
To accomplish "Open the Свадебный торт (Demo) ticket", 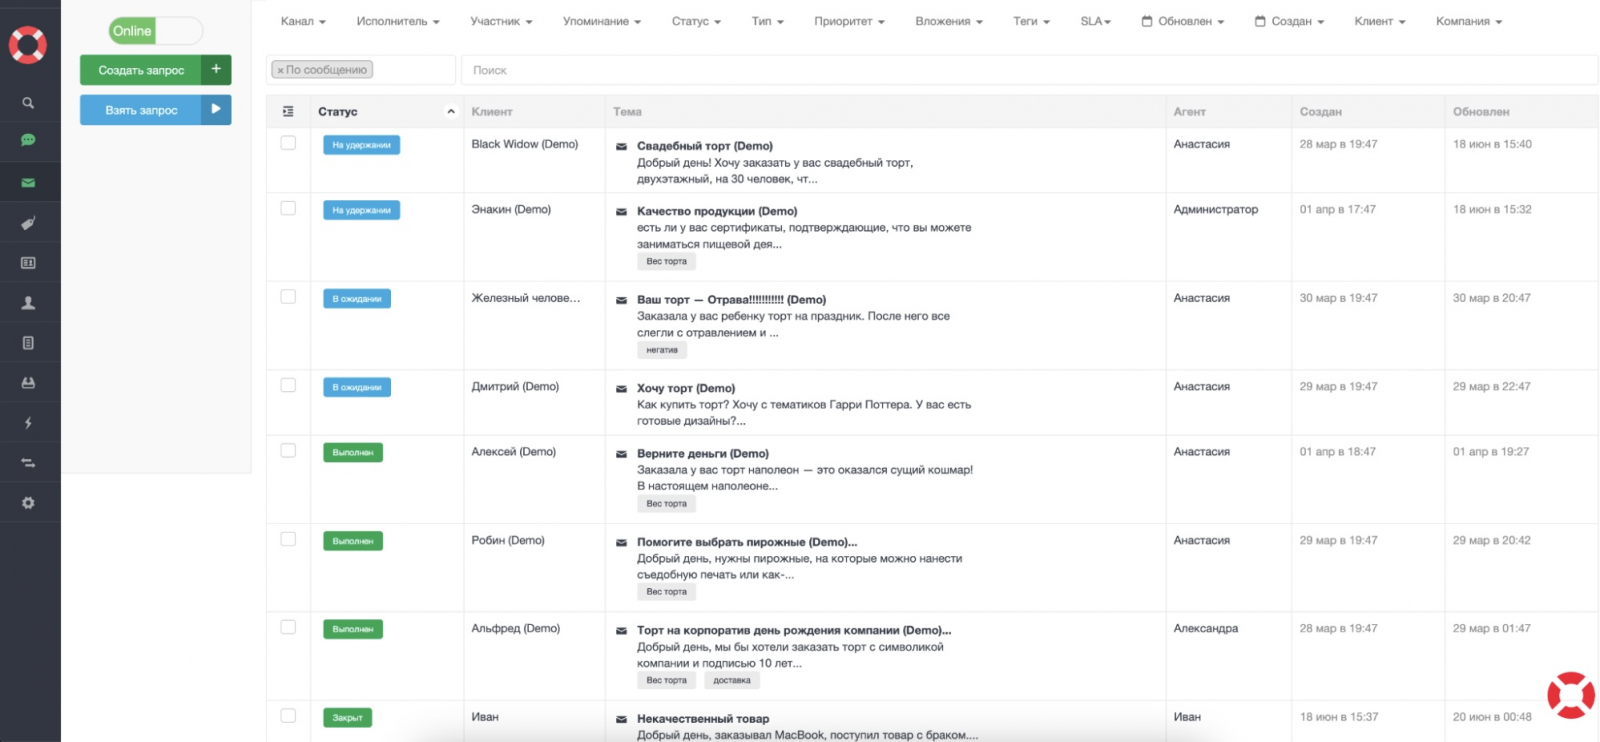I will [x=704, y=146].
